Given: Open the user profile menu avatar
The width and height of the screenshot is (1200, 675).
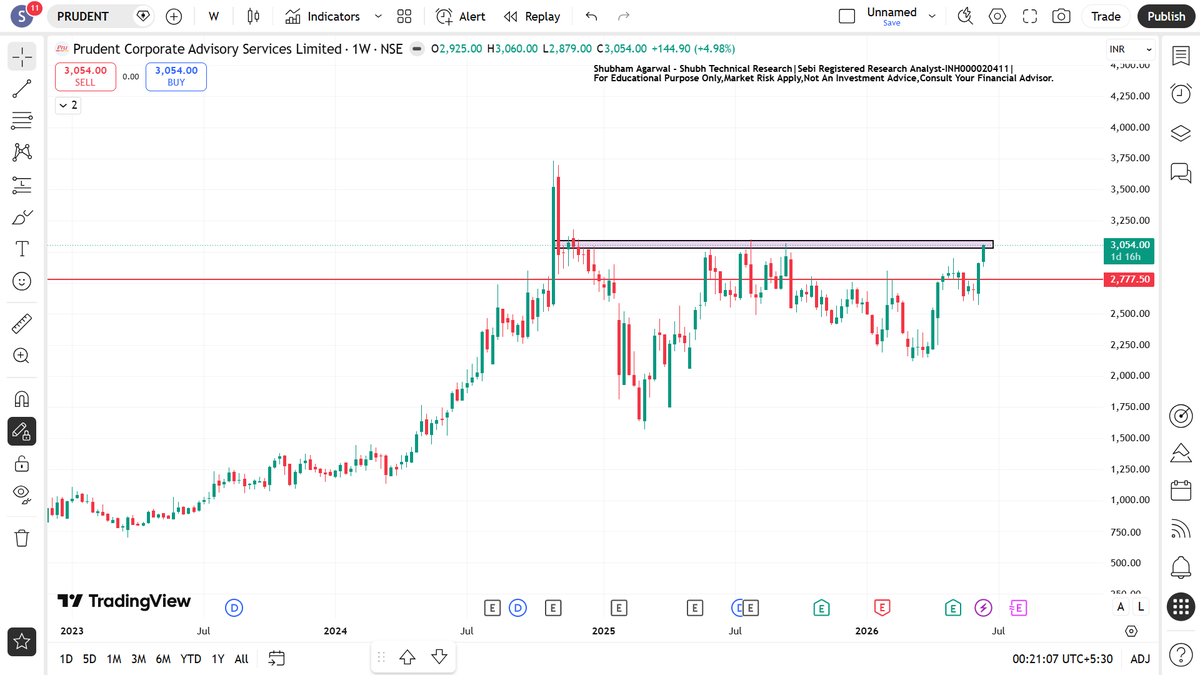Looking at the screenshot, I should (x=22, y=16).
